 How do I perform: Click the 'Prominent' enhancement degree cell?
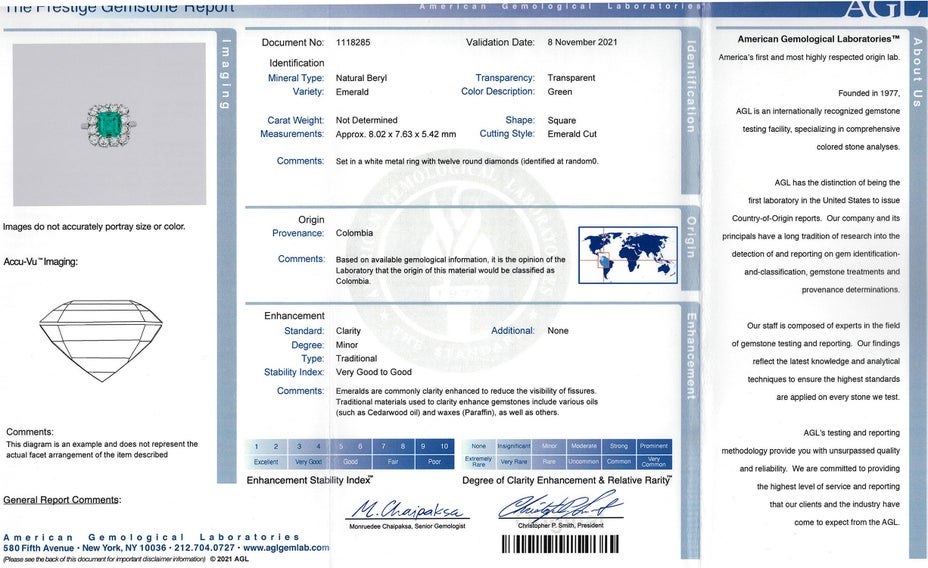(x=654, y=446)
